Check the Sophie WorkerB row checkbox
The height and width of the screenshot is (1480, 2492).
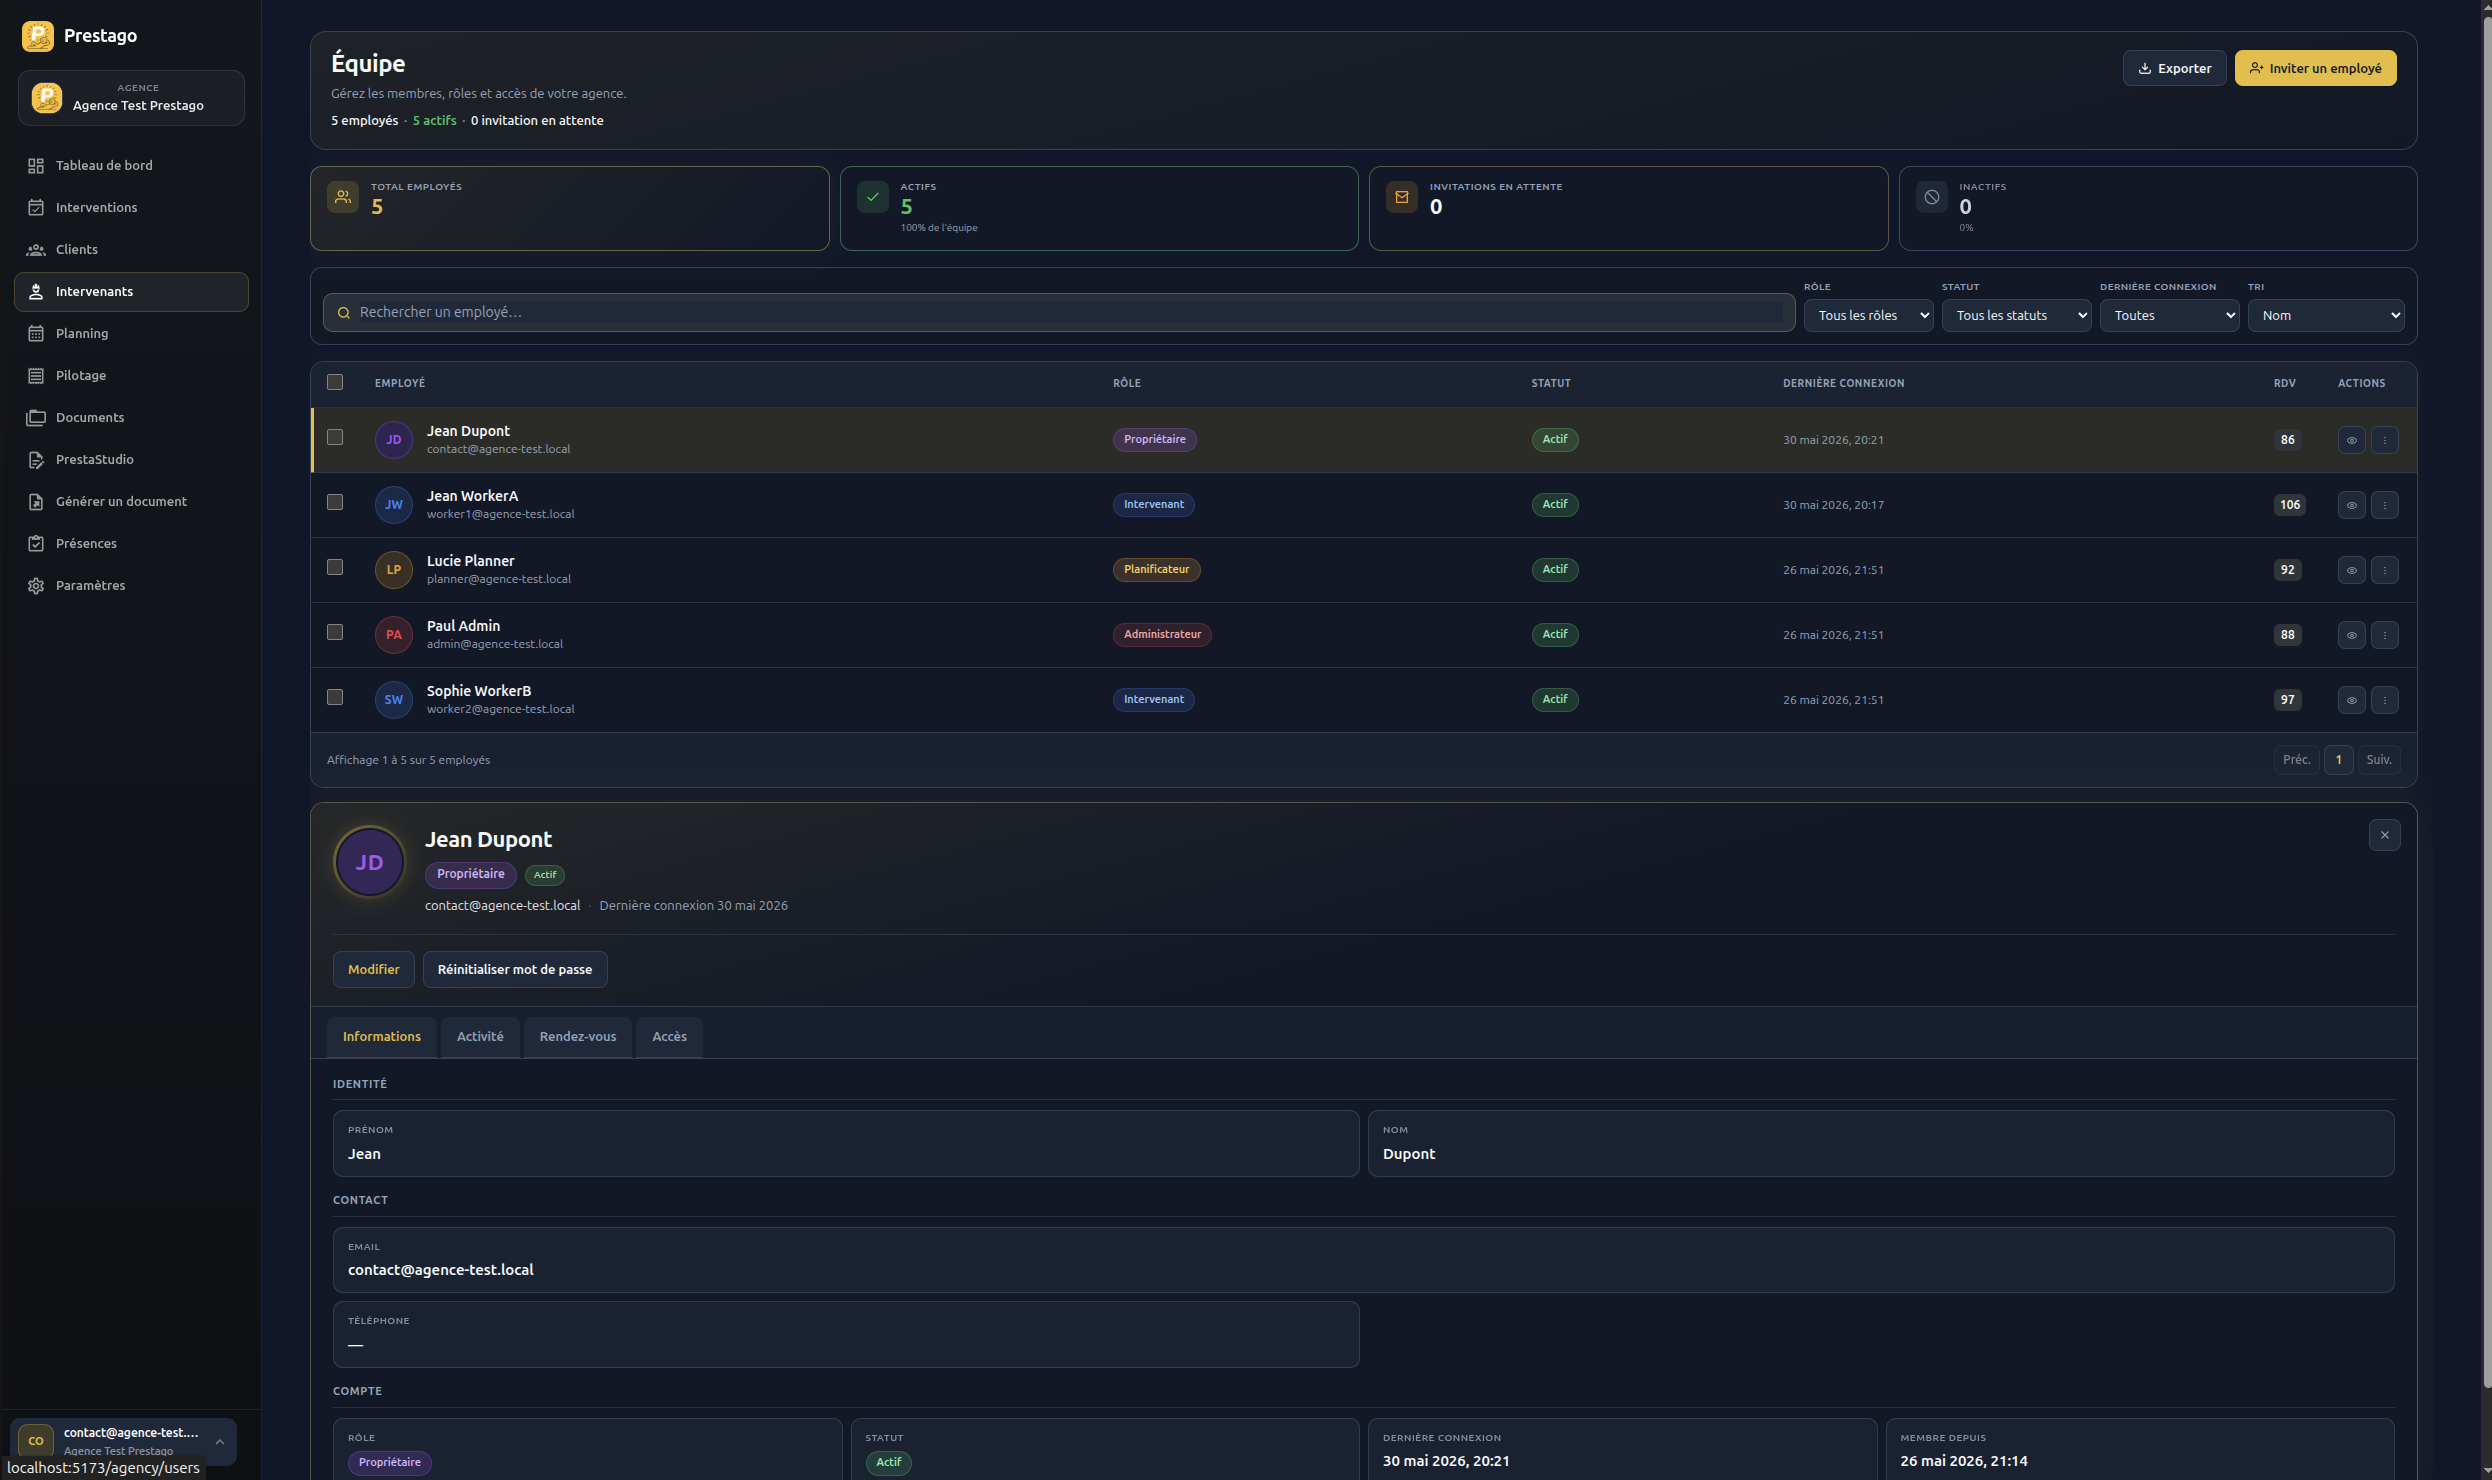click(x=335, y=697)
